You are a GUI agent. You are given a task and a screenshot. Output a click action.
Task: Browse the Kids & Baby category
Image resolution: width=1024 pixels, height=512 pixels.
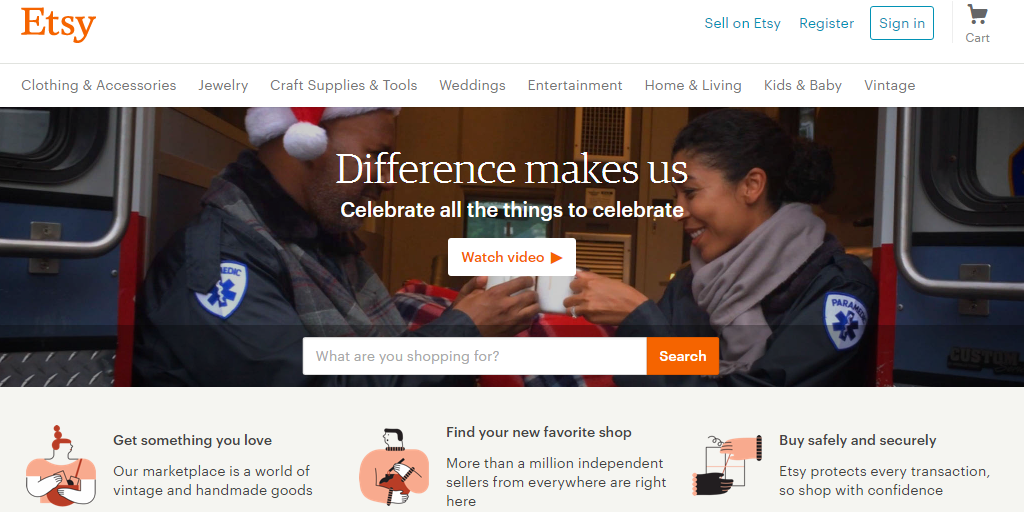(803, 85)
